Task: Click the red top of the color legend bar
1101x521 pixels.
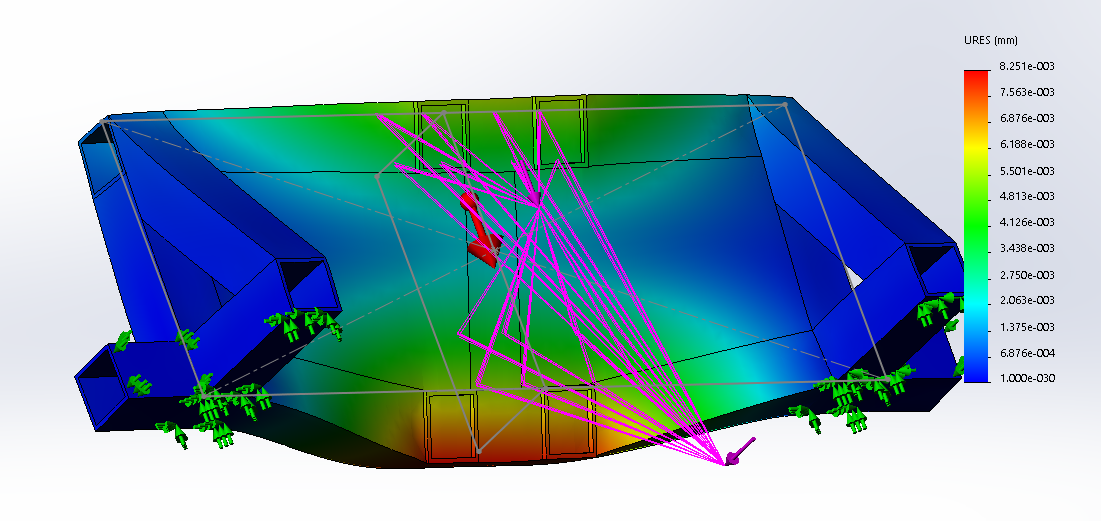Action: tap(976, 77)
